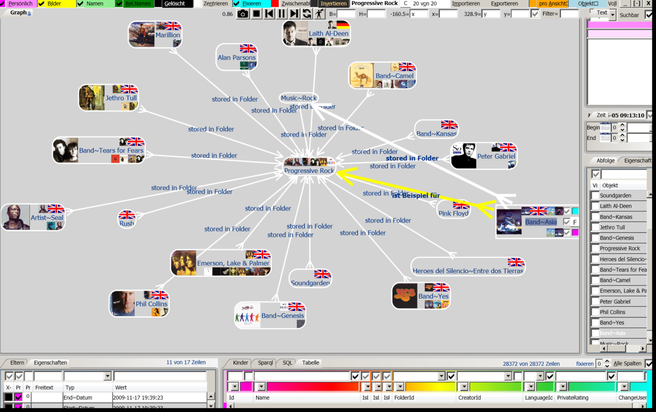This screenshot has height=412, width=656.
Task: Click the German flag on Laith Al-Deen node
Action: tap(343, 25)
